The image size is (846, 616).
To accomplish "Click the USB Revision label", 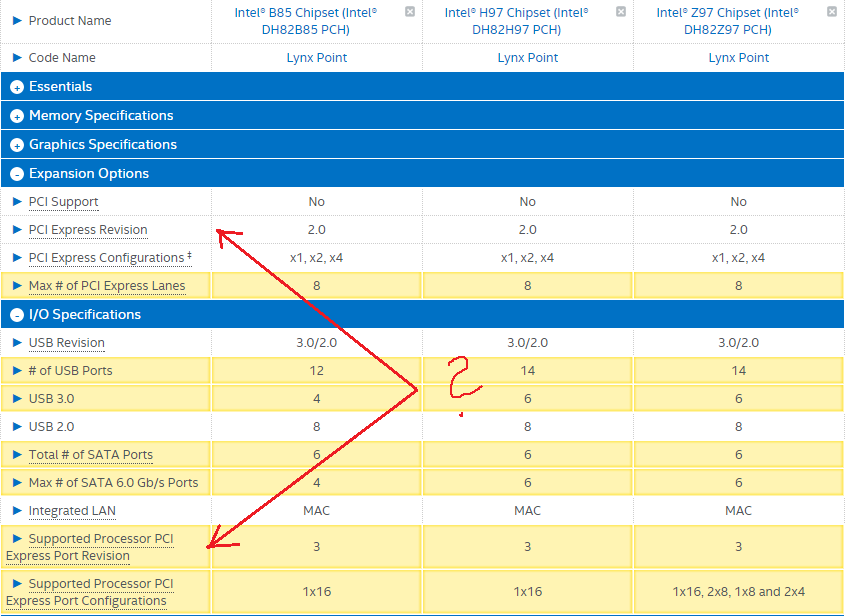I will (x=67, y=343).
